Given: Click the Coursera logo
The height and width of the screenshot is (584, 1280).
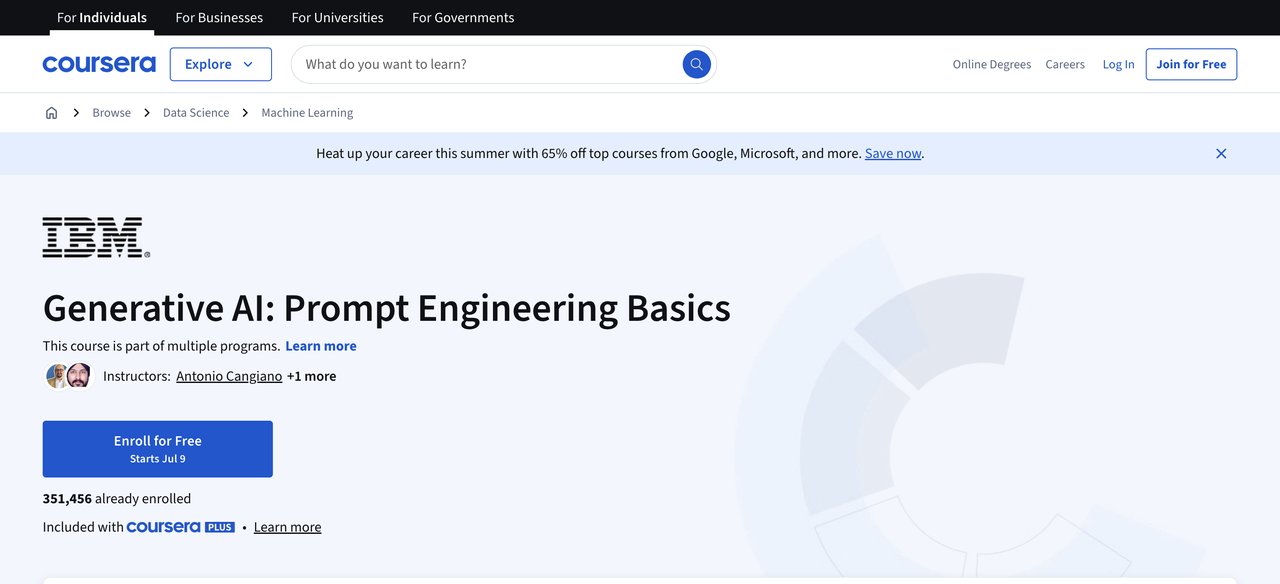Looking at the screenshot, I should (98, 63).
